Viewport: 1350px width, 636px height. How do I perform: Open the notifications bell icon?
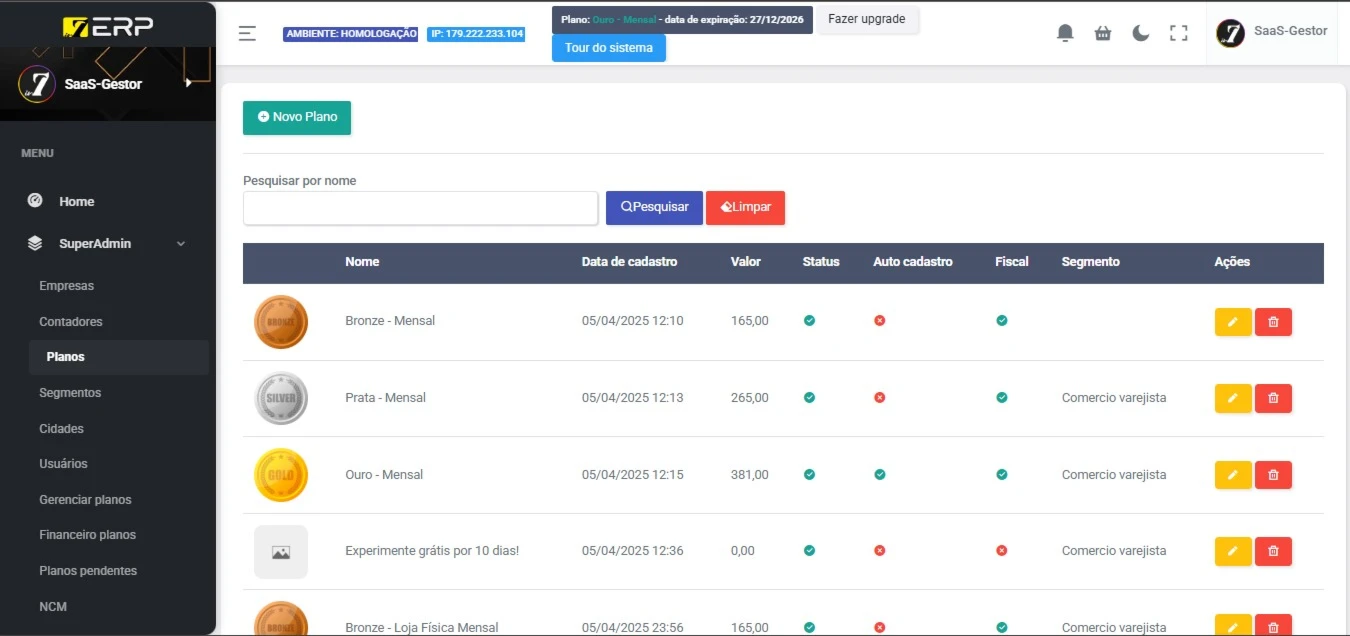(1065, 33)
